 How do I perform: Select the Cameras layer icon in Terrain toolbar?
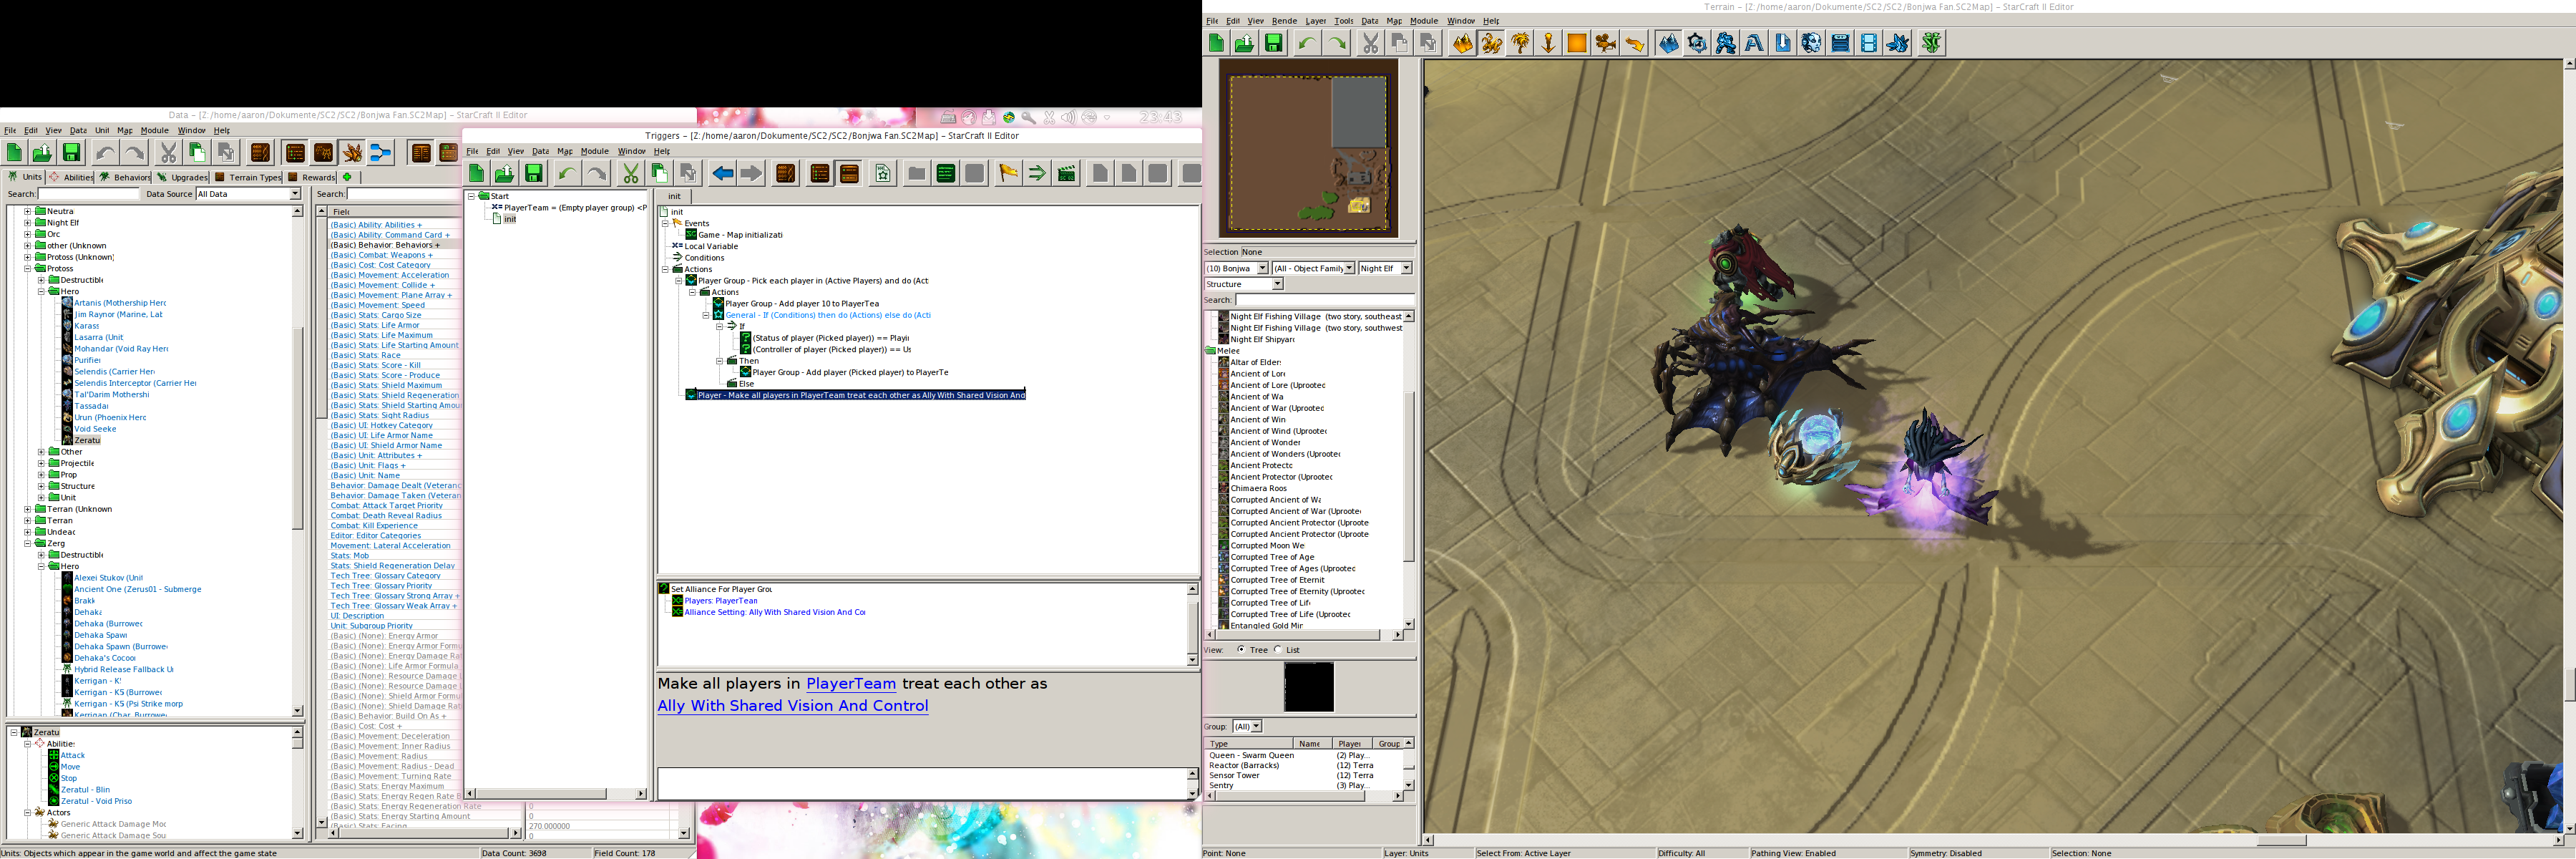tap(1606, 43)
